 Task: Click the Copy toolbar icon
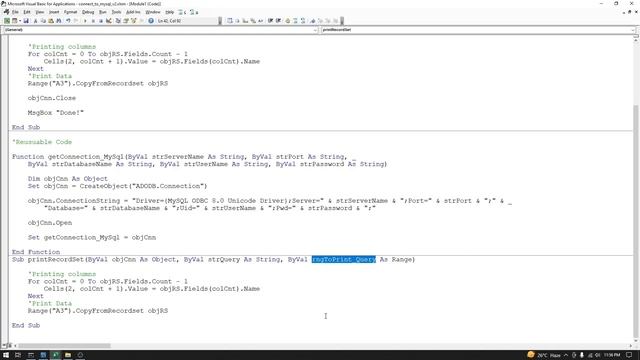(x=43, y=21)
